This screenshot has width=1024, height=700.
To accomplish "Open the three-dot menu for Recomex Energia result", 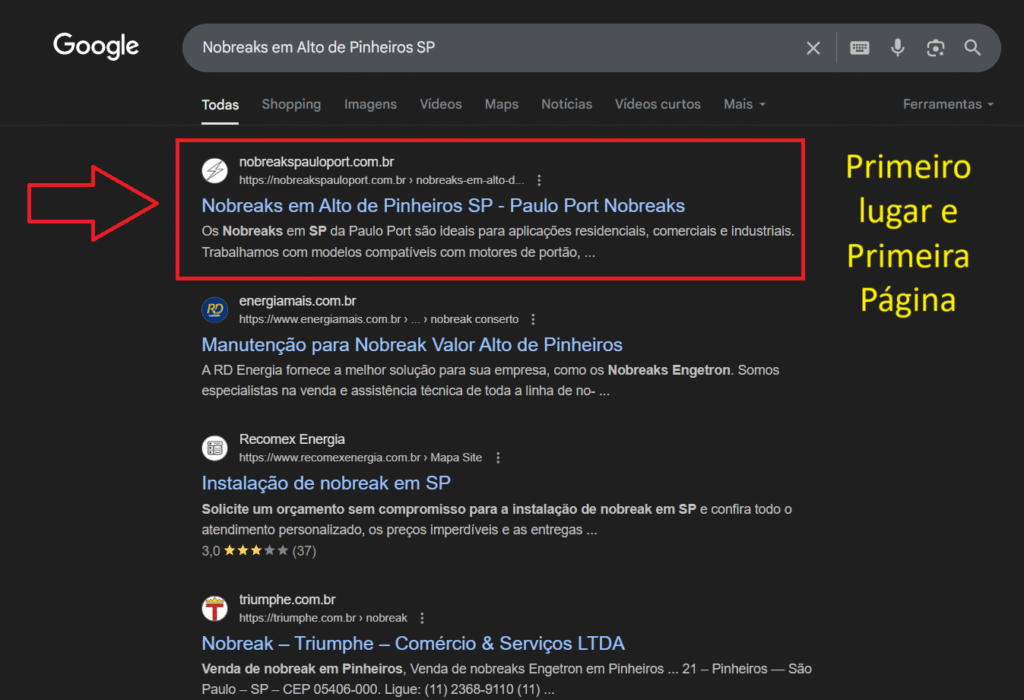I will 498,458.
